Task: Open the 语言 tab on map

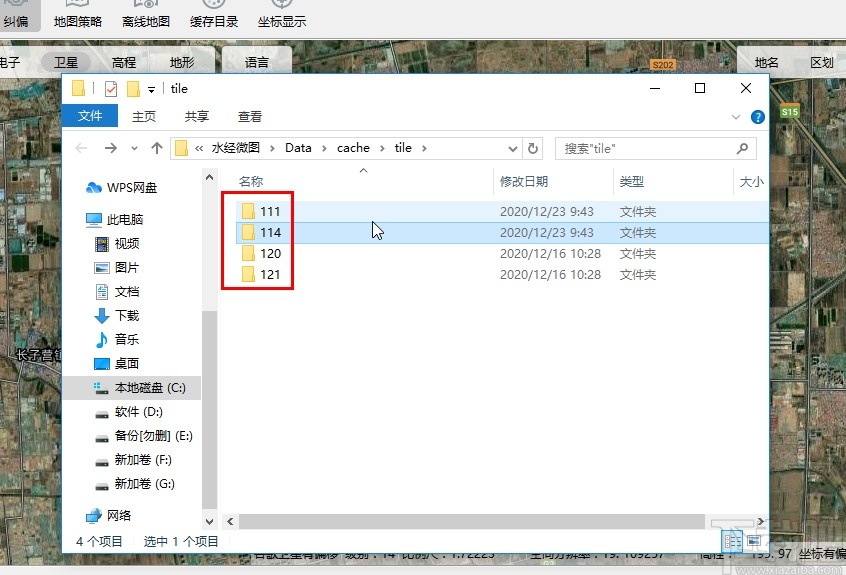Action: [257, 63]
